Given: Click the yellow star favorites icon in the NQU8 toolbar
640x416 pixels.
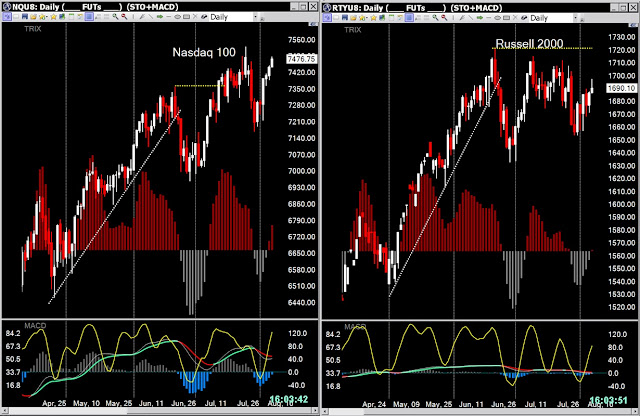Looking at the screenshot, I should pos(53,17).
